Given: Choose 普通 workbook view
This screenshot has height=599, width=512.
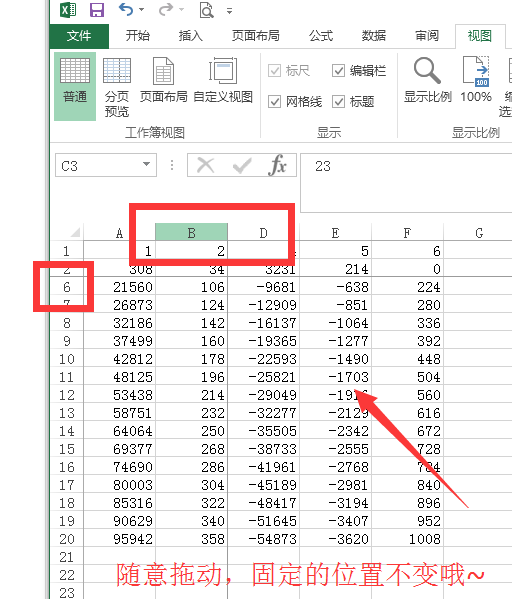Looking at the screenshot, I should click(75, 86).
